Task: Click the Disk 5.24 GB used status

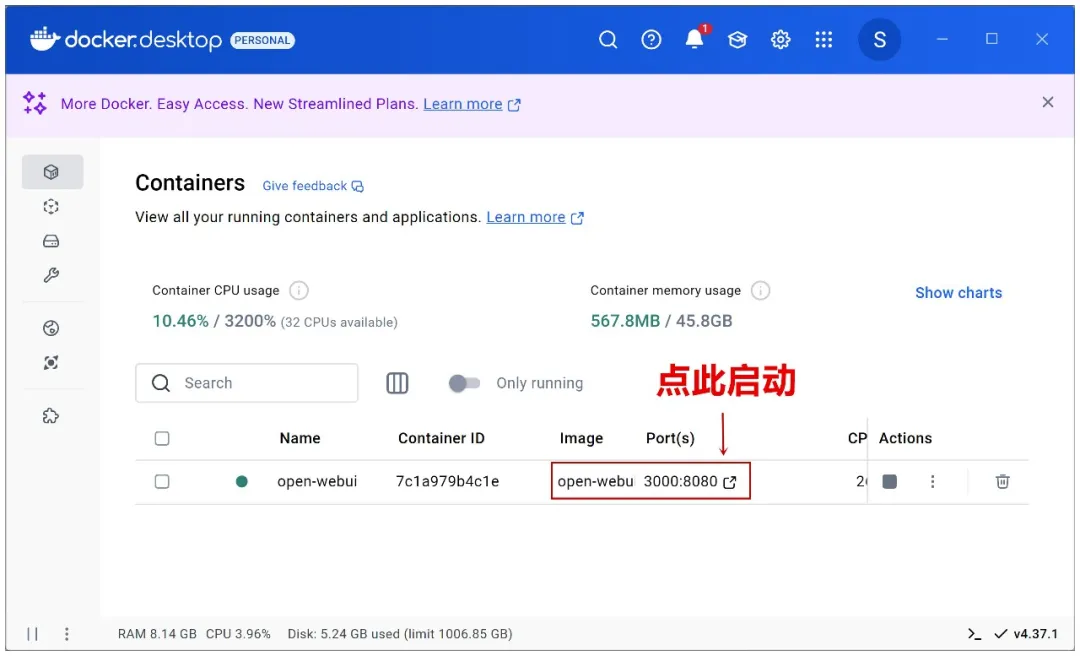Action: pyautogui.click(x=399, y=634)
